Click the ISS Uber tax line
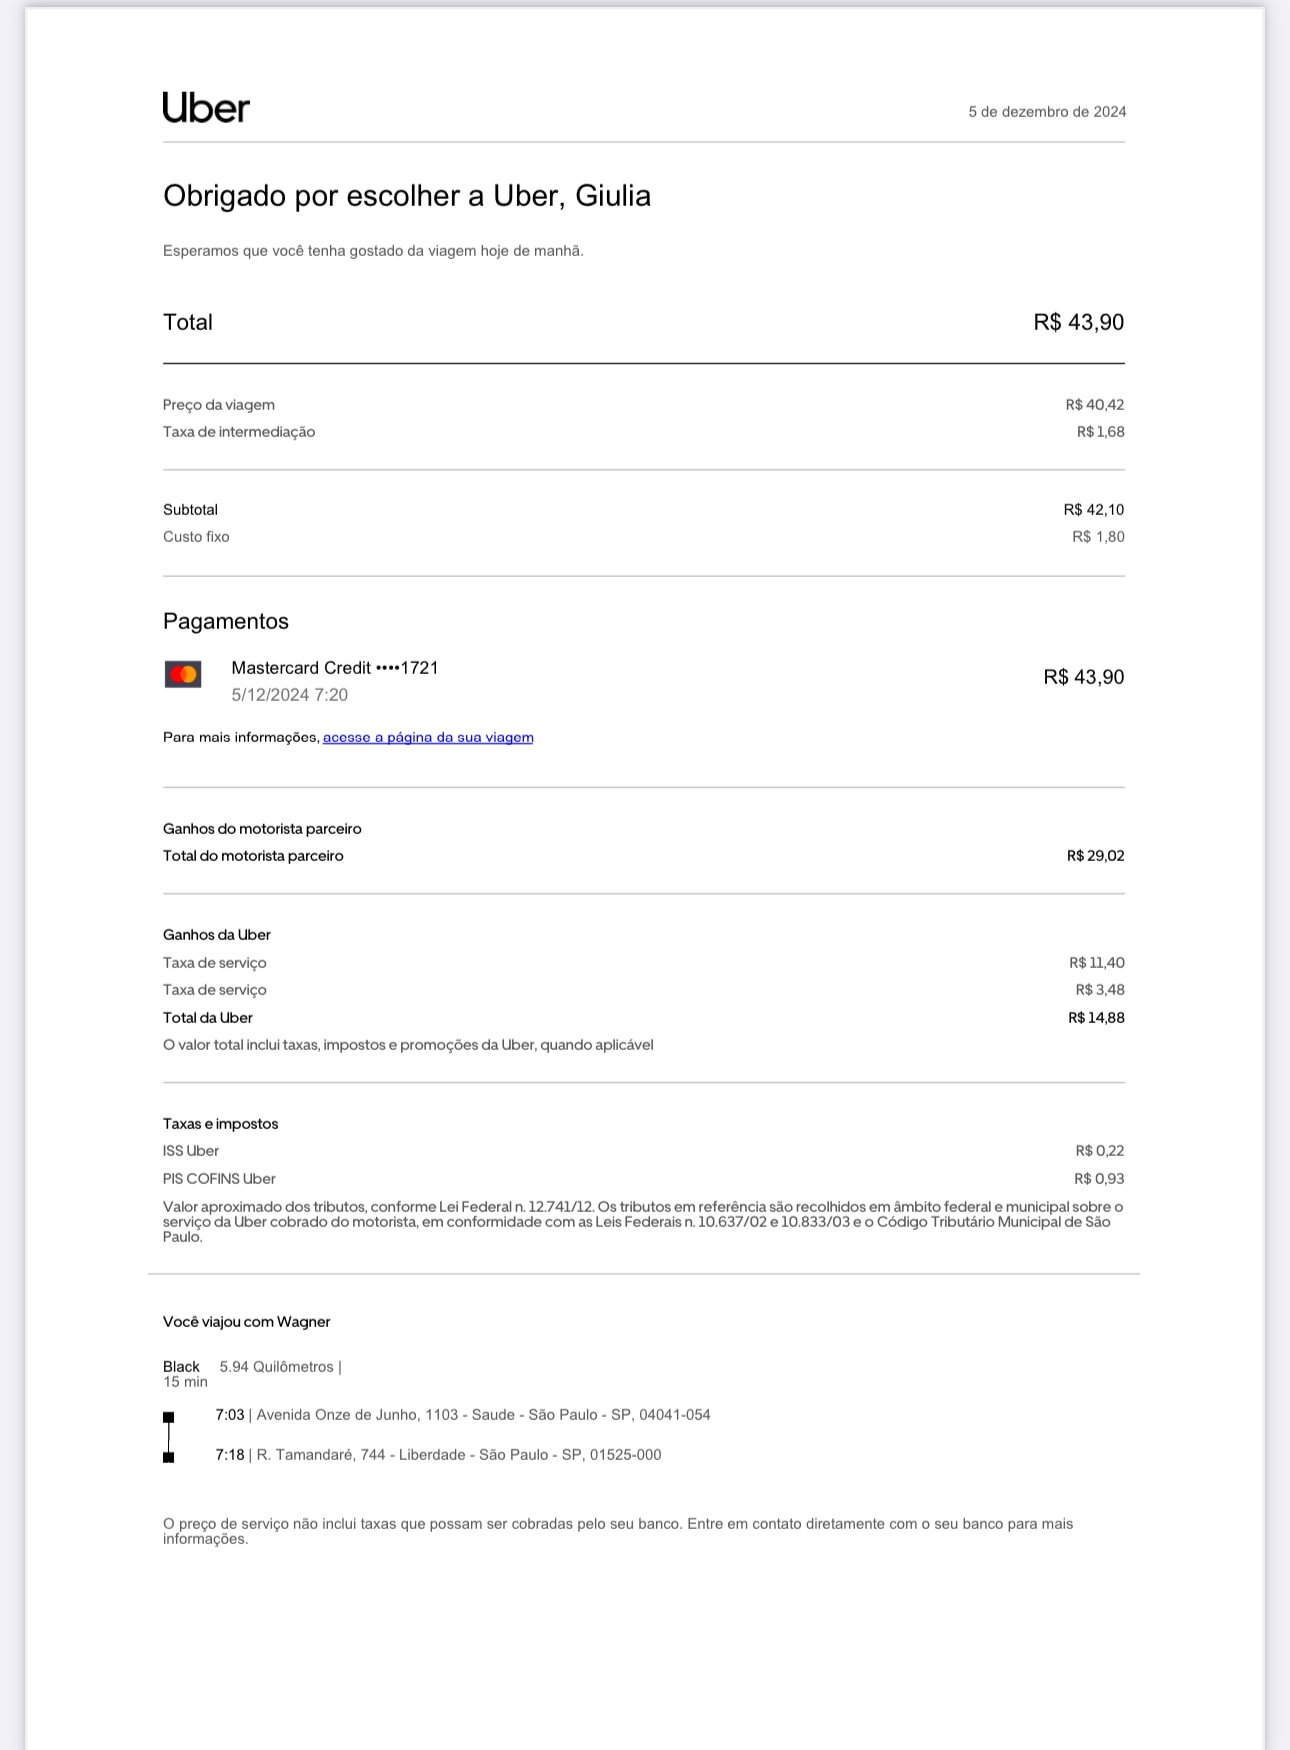 pos(191,1151)
